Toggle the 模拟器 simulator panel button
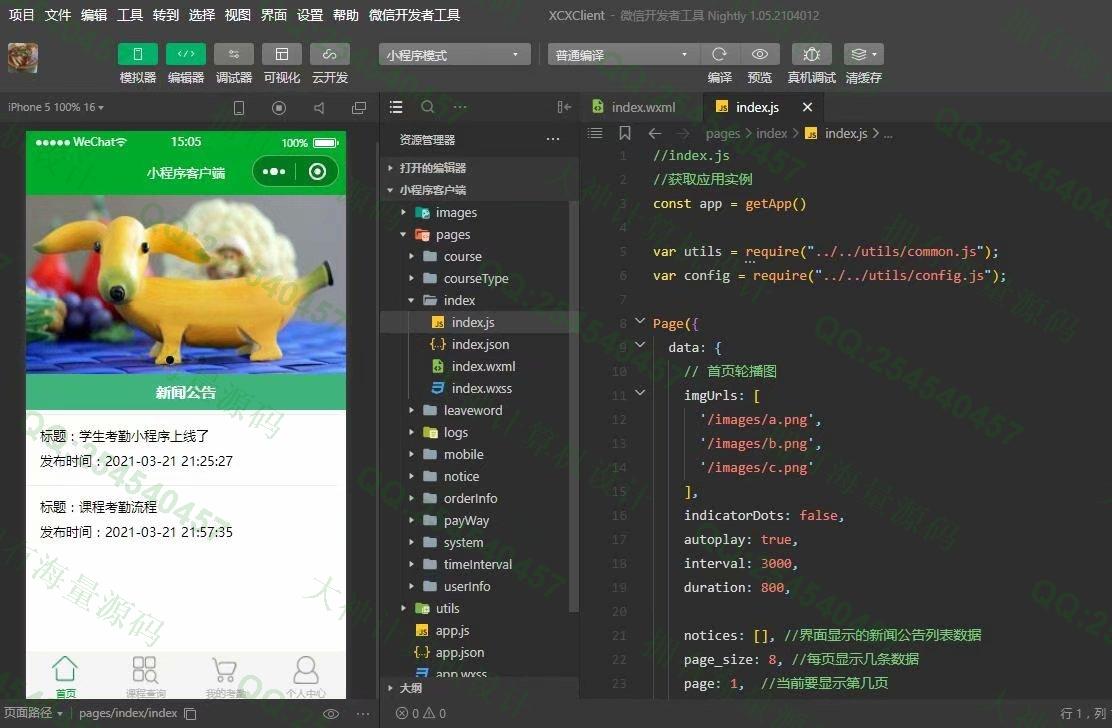 click(x=138, y=55)
